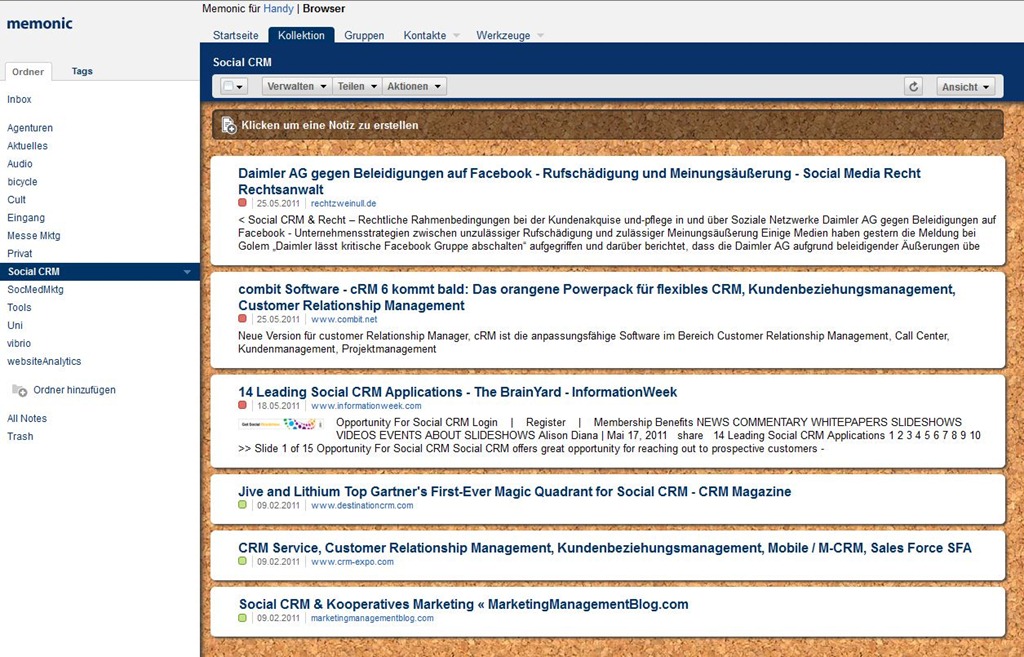Click the green status marker on the CRM Service note

click(242, 561)
